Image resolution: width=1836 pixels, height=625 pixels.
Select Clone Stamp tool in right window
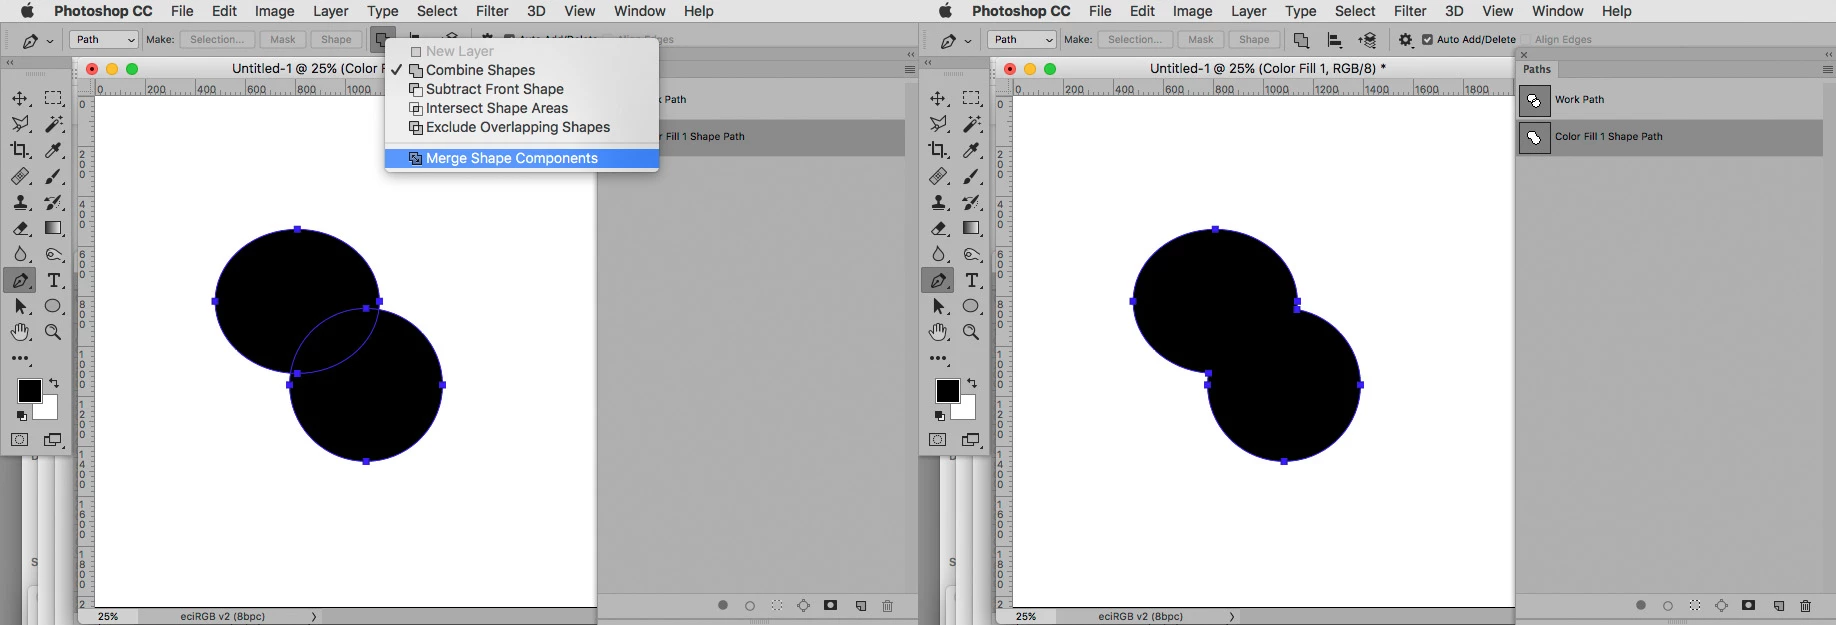tap(938, 202)
